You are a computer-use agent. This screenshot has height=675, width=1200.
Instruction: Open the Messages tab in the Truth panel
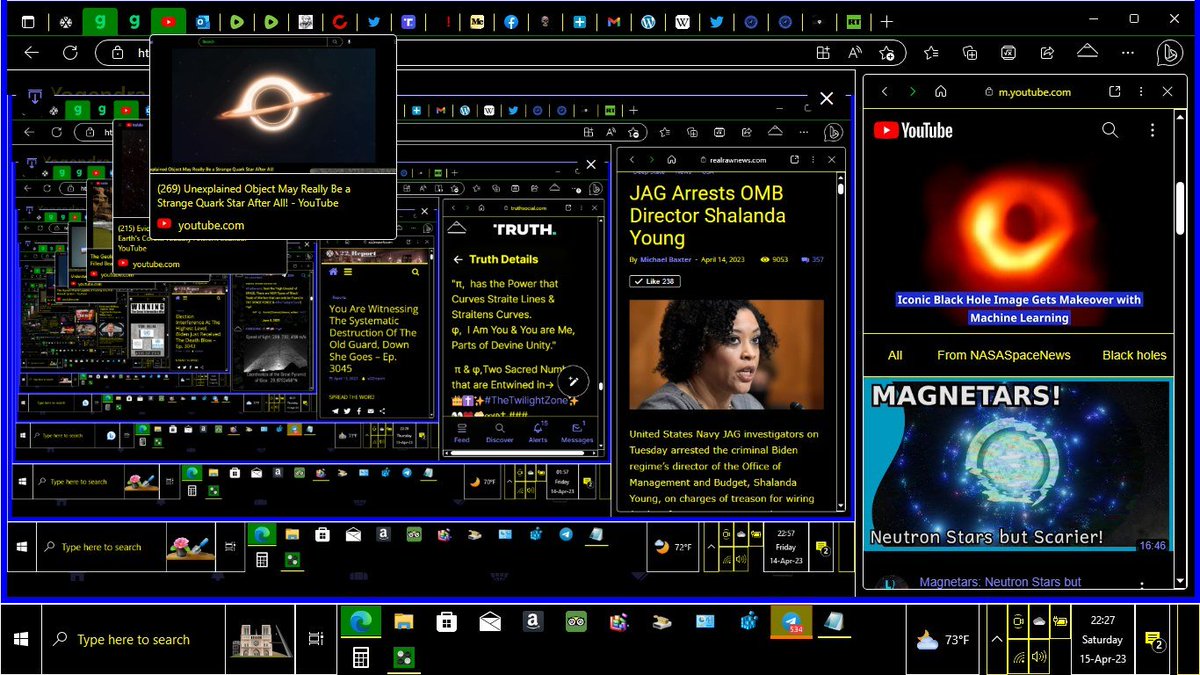point(577,432)
